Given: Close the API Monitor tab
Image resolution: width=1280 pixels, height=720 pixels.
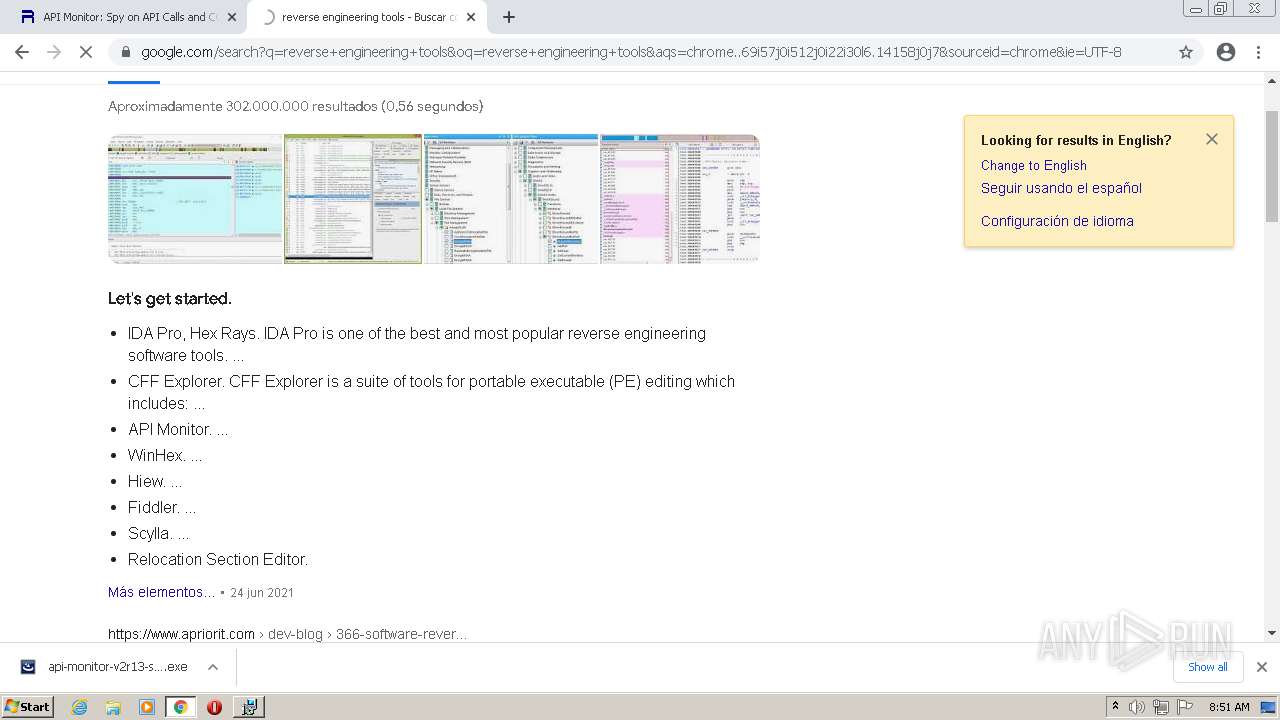Looking at the screenshot, I should point(232,17).
